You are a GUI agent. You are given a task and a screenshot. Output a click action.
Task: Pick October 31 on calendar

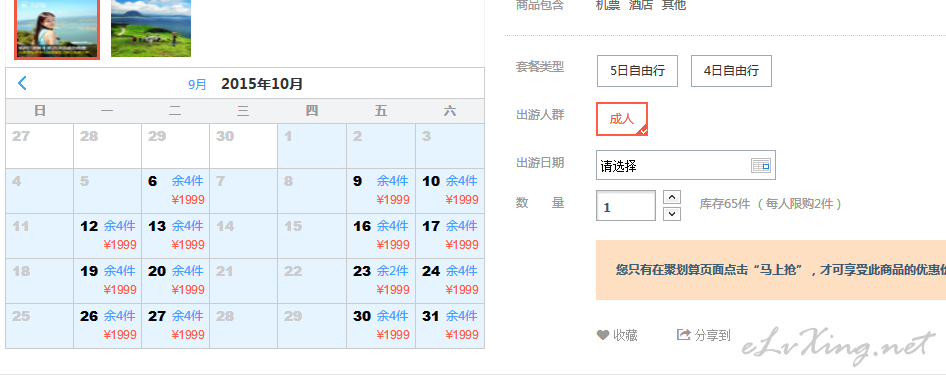(x=450, y=326)
